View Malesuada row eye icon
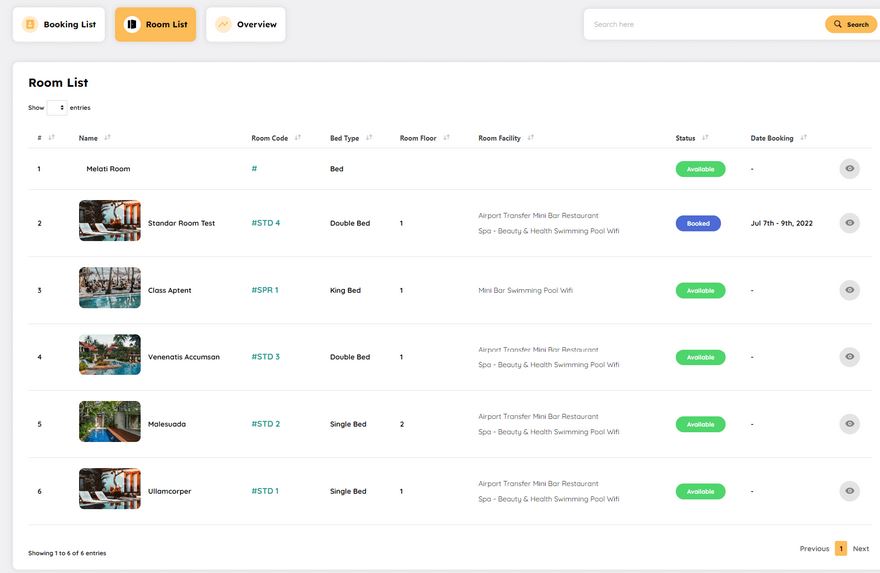The width and height of the screenshot is (880, 573). (x=850, y=424)
